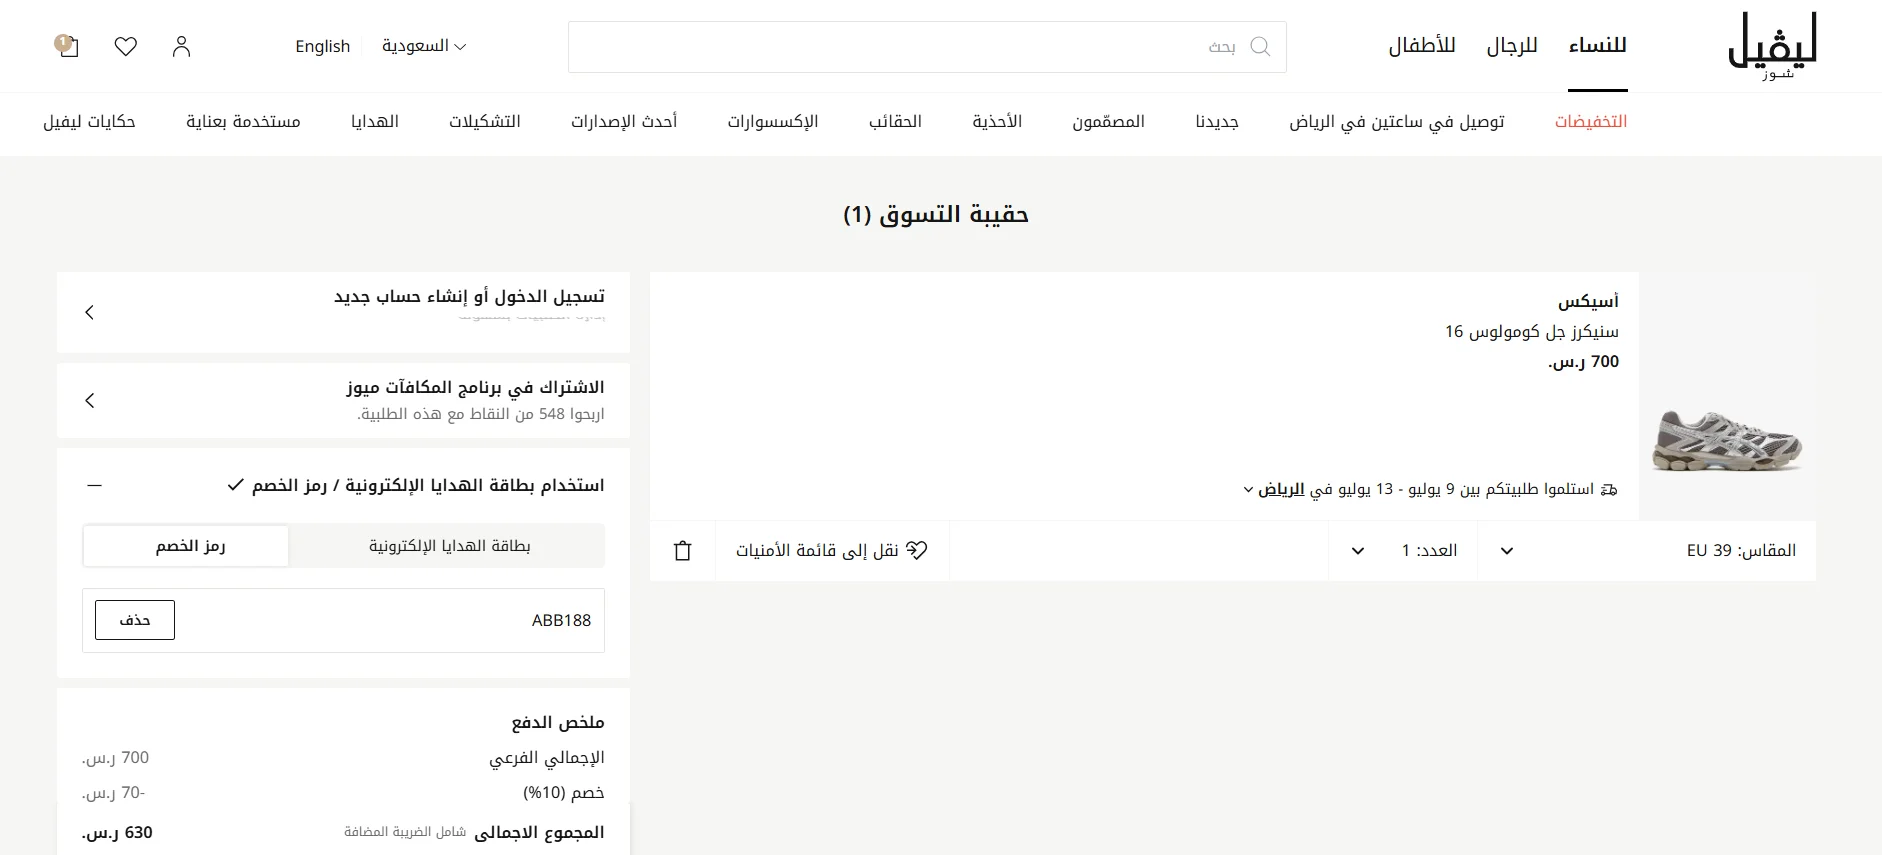The image size is (1882, 855).
Task: Open the wishlist heart icon
Action: tap(125, 47)
